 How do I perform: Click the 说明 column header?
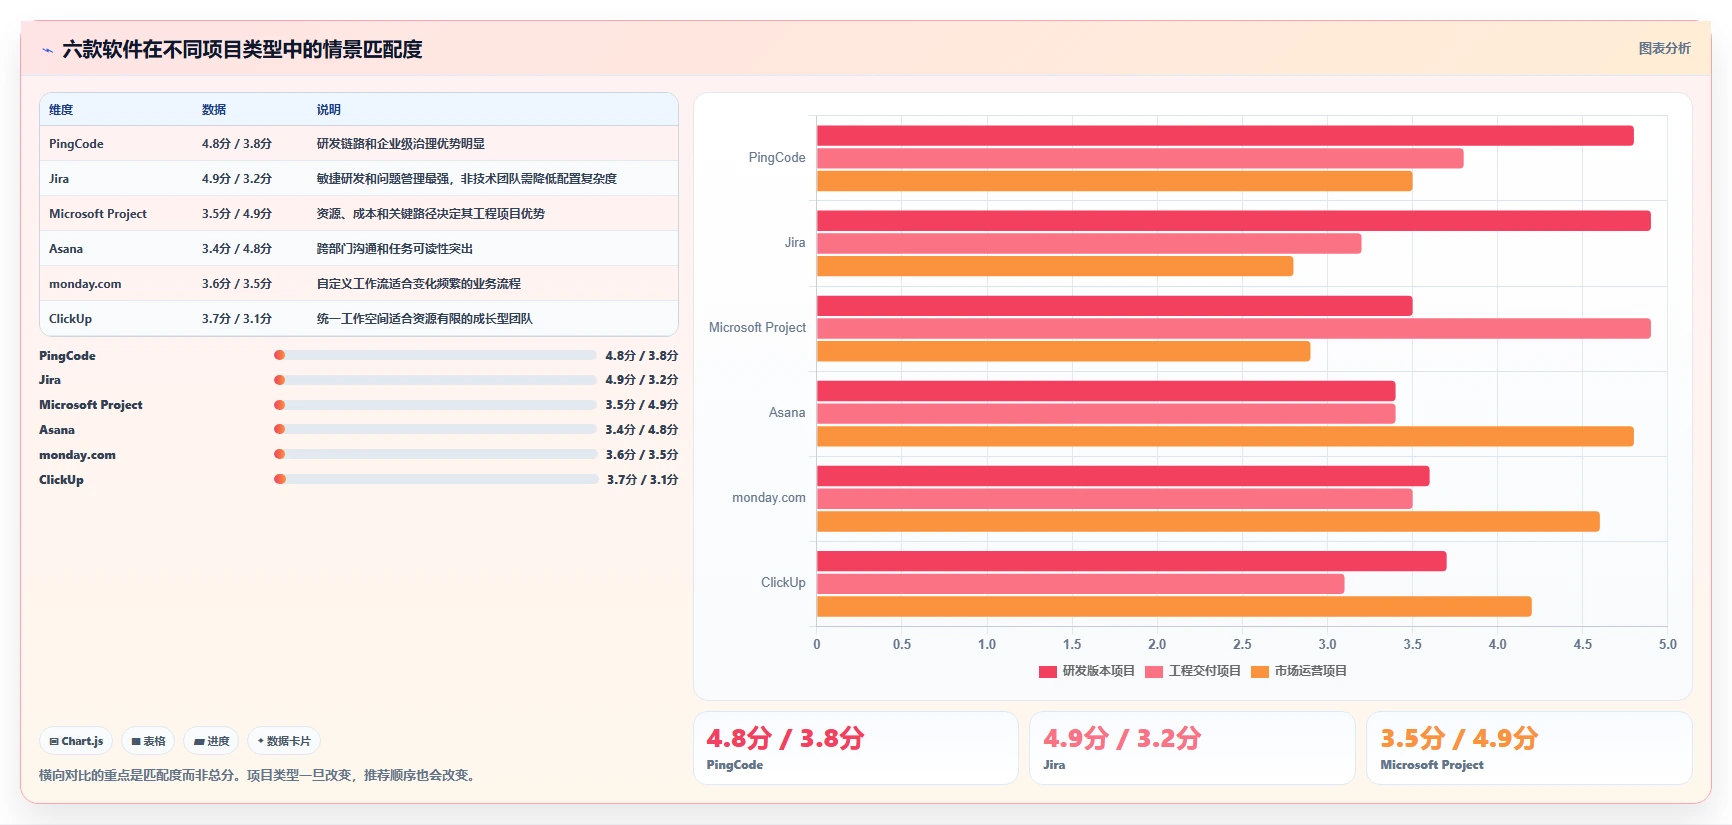(x=329, y=110)
